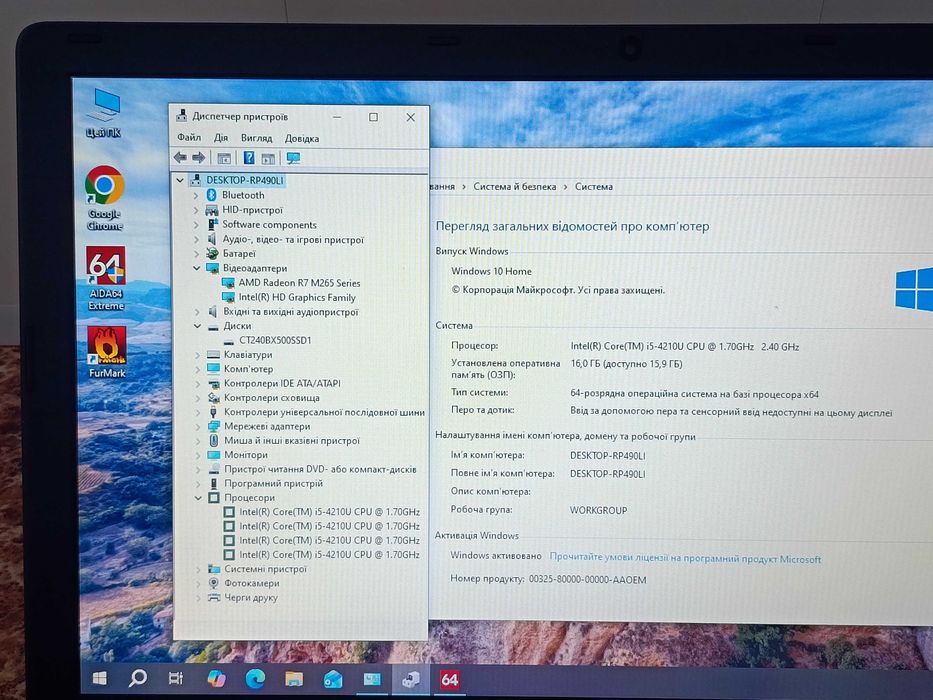Open Outlook mail from the taskbar

333,679
